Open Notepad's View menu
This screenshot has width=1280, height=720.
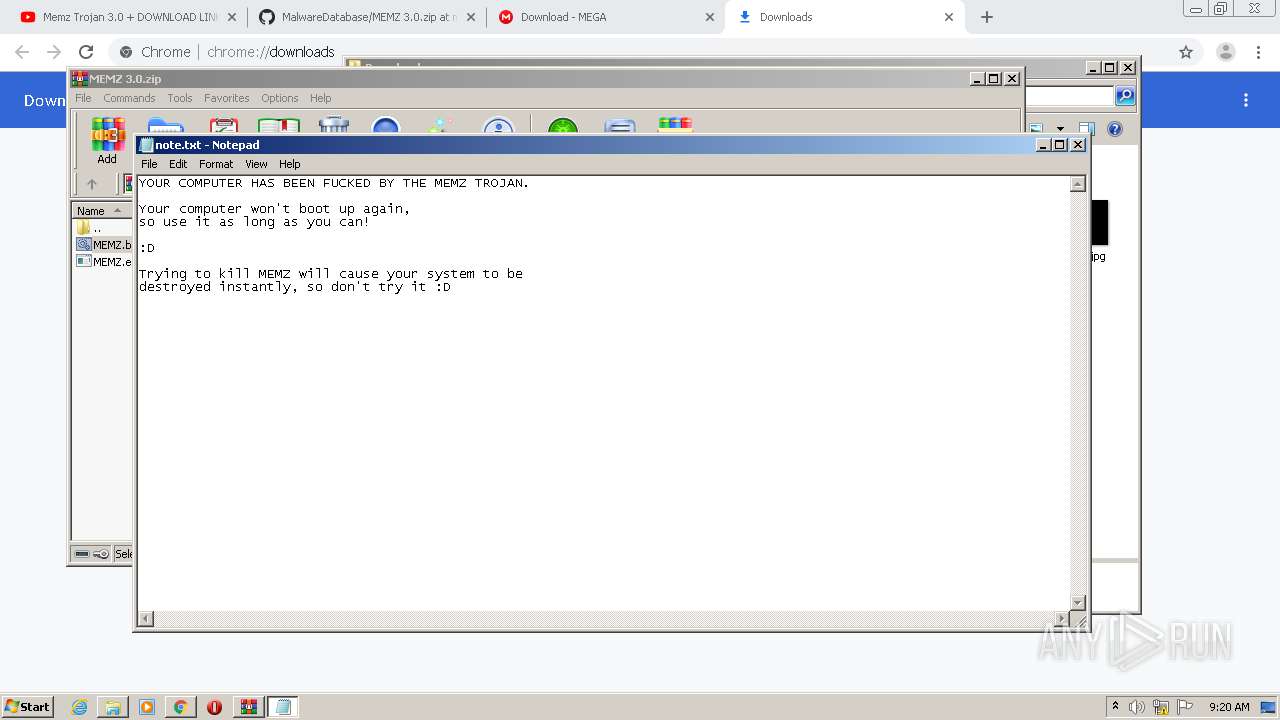click(256, 164)
